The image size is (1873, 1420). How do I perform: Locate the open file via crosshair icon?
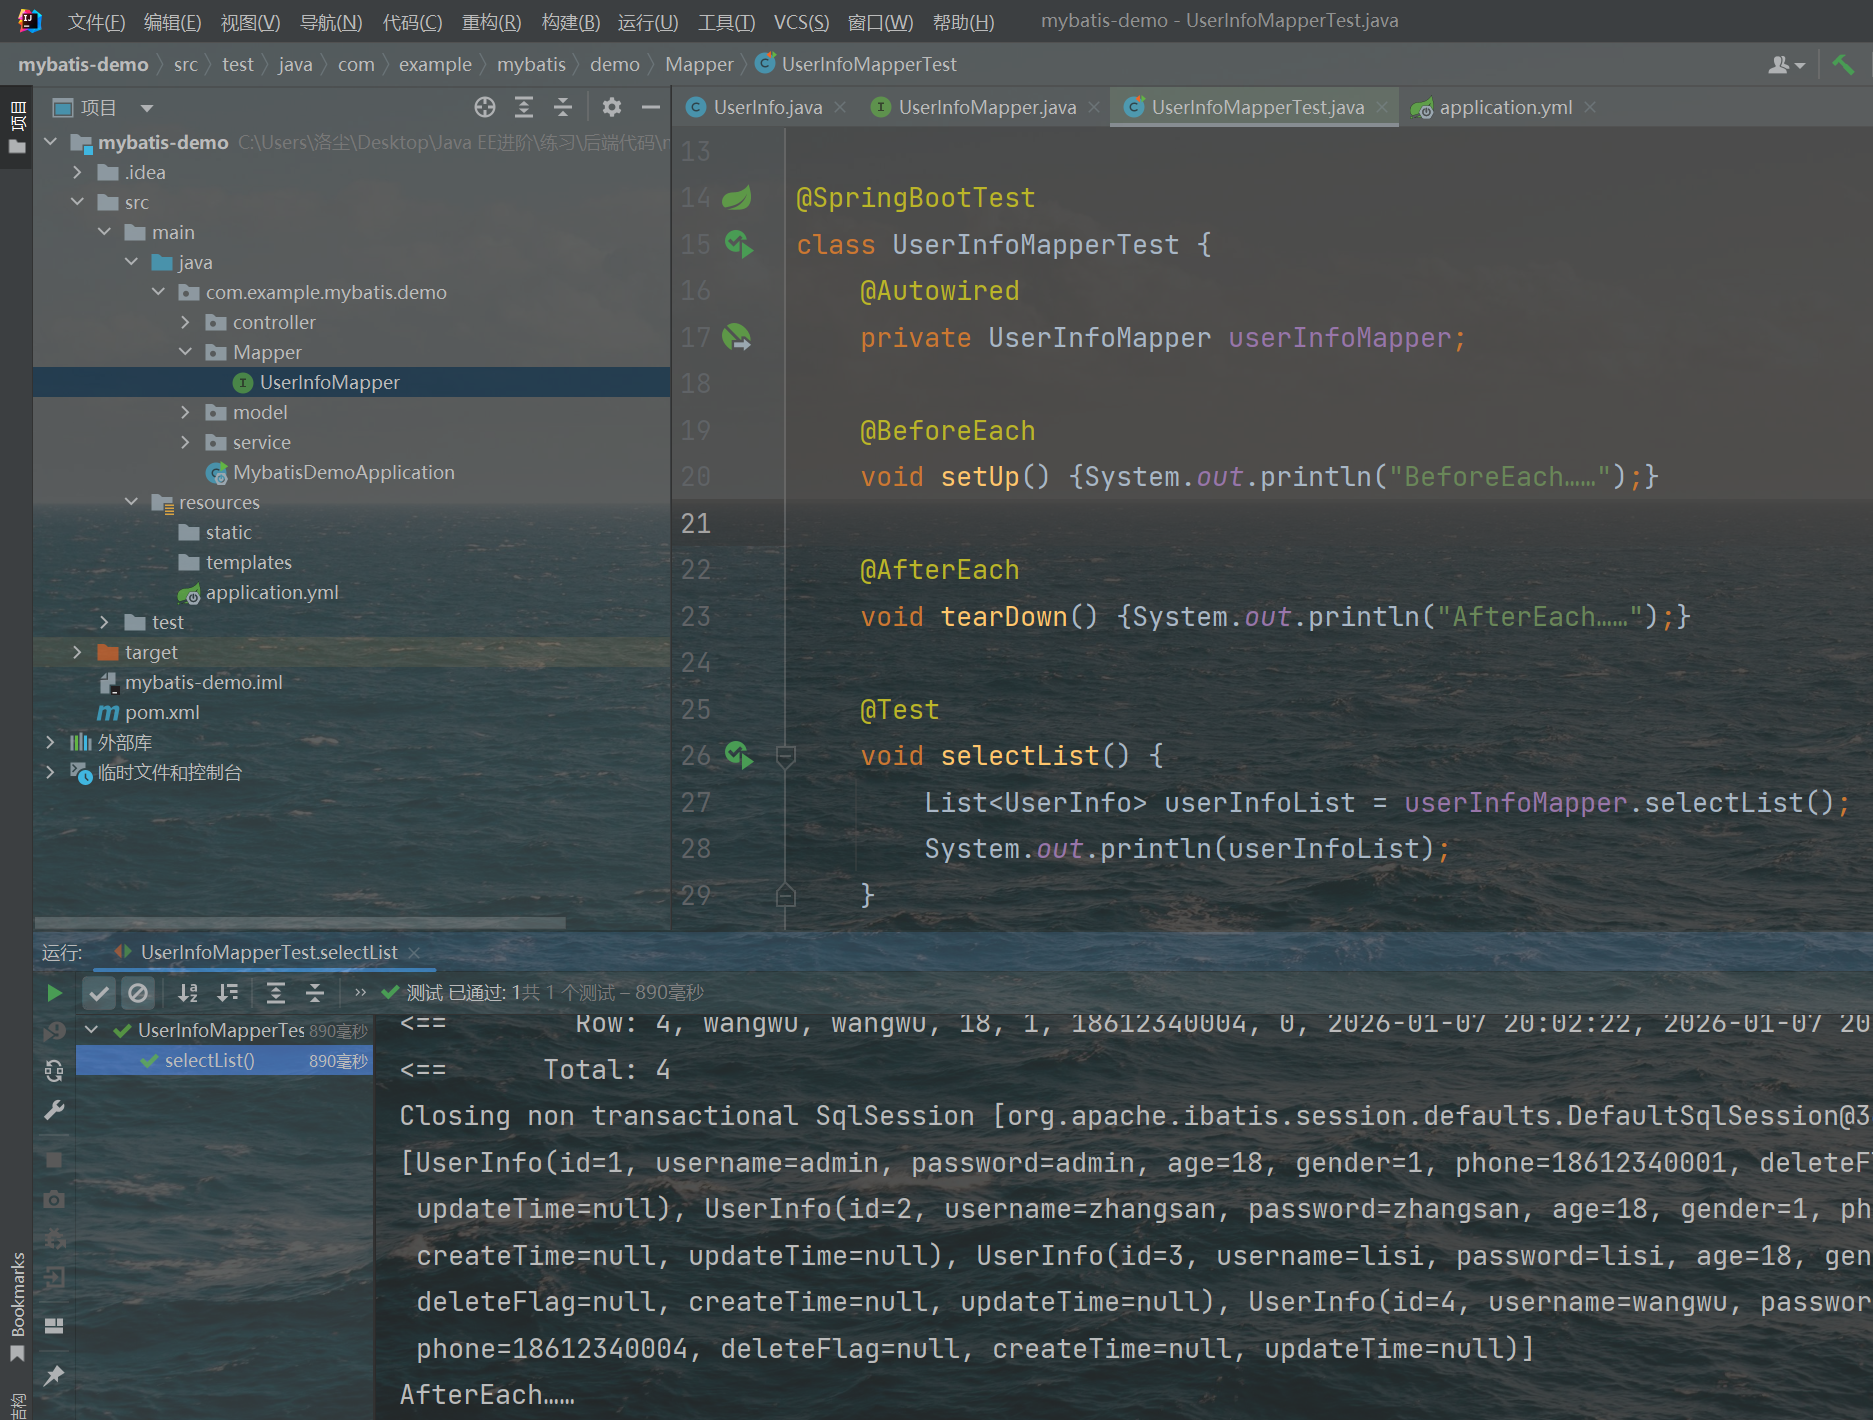pos(485,107)
